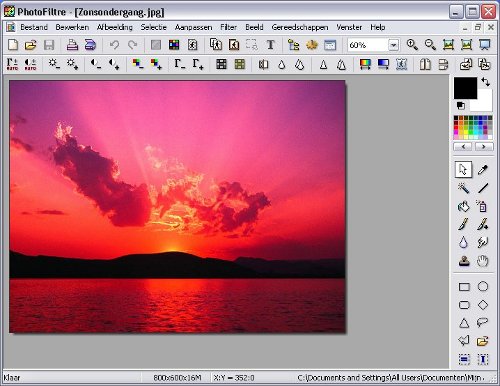The image size is (500, 386).
Task: Select the Line drawing tool
Action: [483, 188]
